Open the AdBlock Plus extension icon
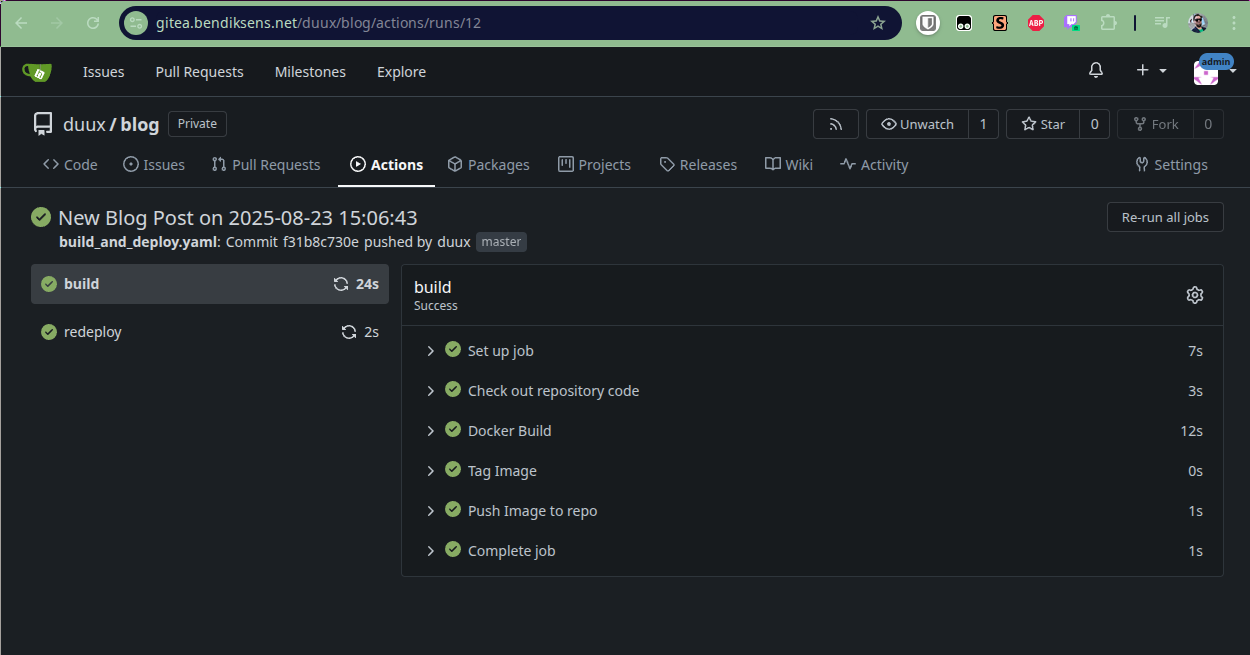The width and height of the screenshot is (1250, 655). 1036,23
